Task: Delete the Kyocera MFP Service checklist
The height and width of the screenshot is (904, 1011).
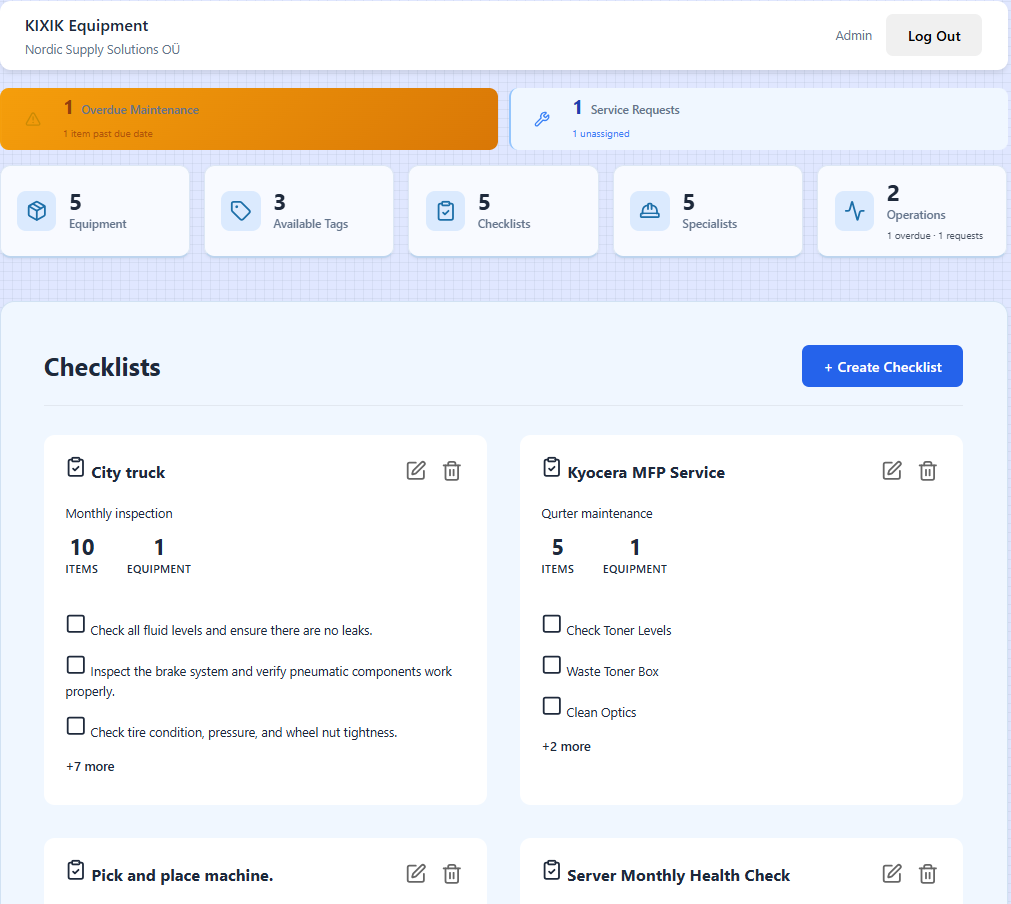Action: 928,470
